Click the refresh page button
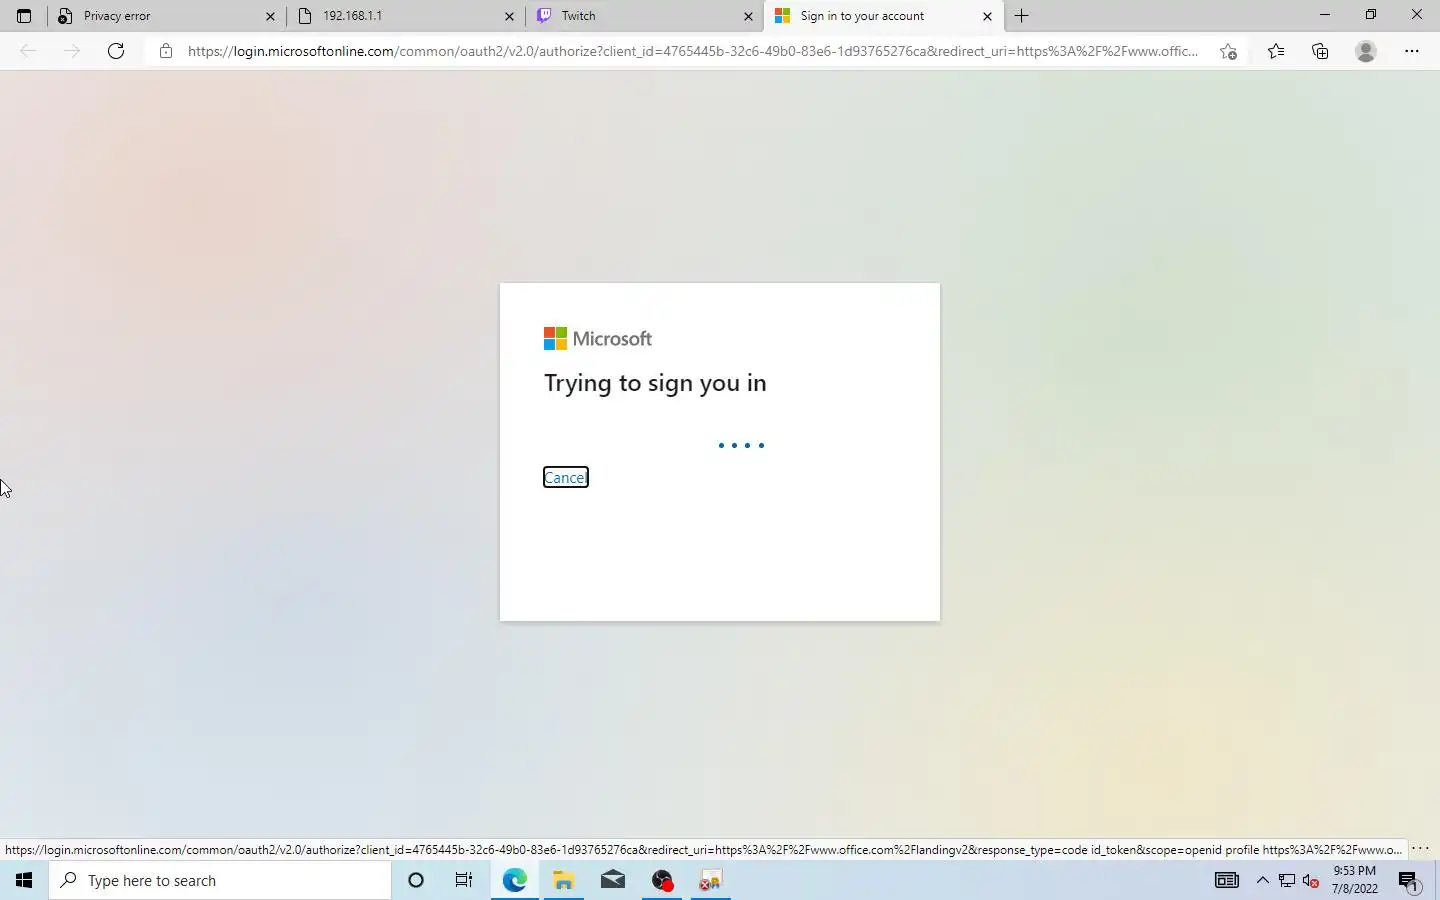This screenshot has height=900, width=1440. (116, 51)
